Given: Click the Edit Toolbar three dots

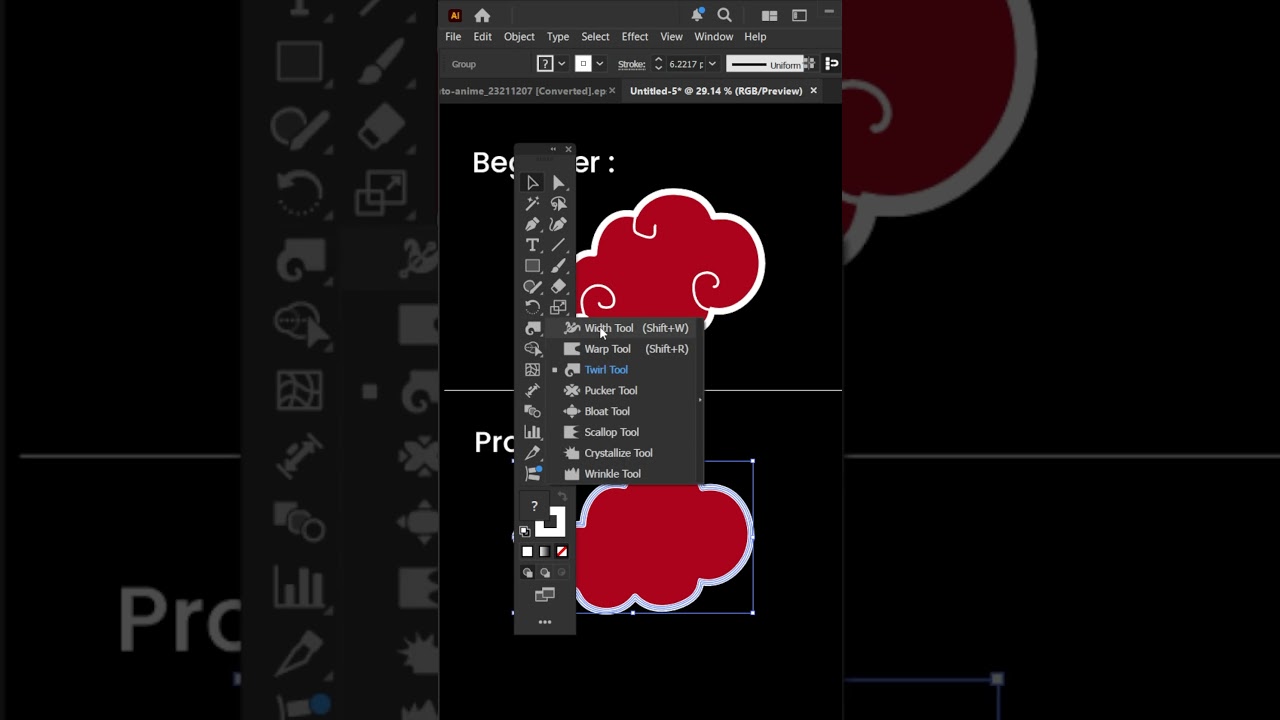Looking at the screenshot, I should tap(545, 622).
